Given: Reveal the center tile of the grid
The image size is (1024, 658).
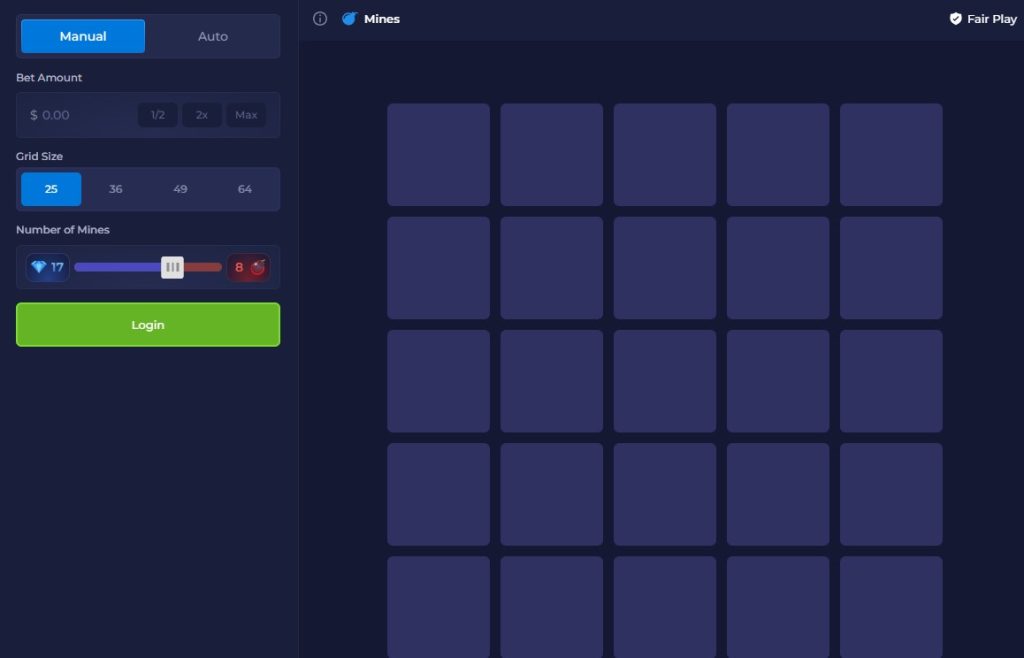Looking at the screenshot, I should pyautogui.click(x=665, y=381).
